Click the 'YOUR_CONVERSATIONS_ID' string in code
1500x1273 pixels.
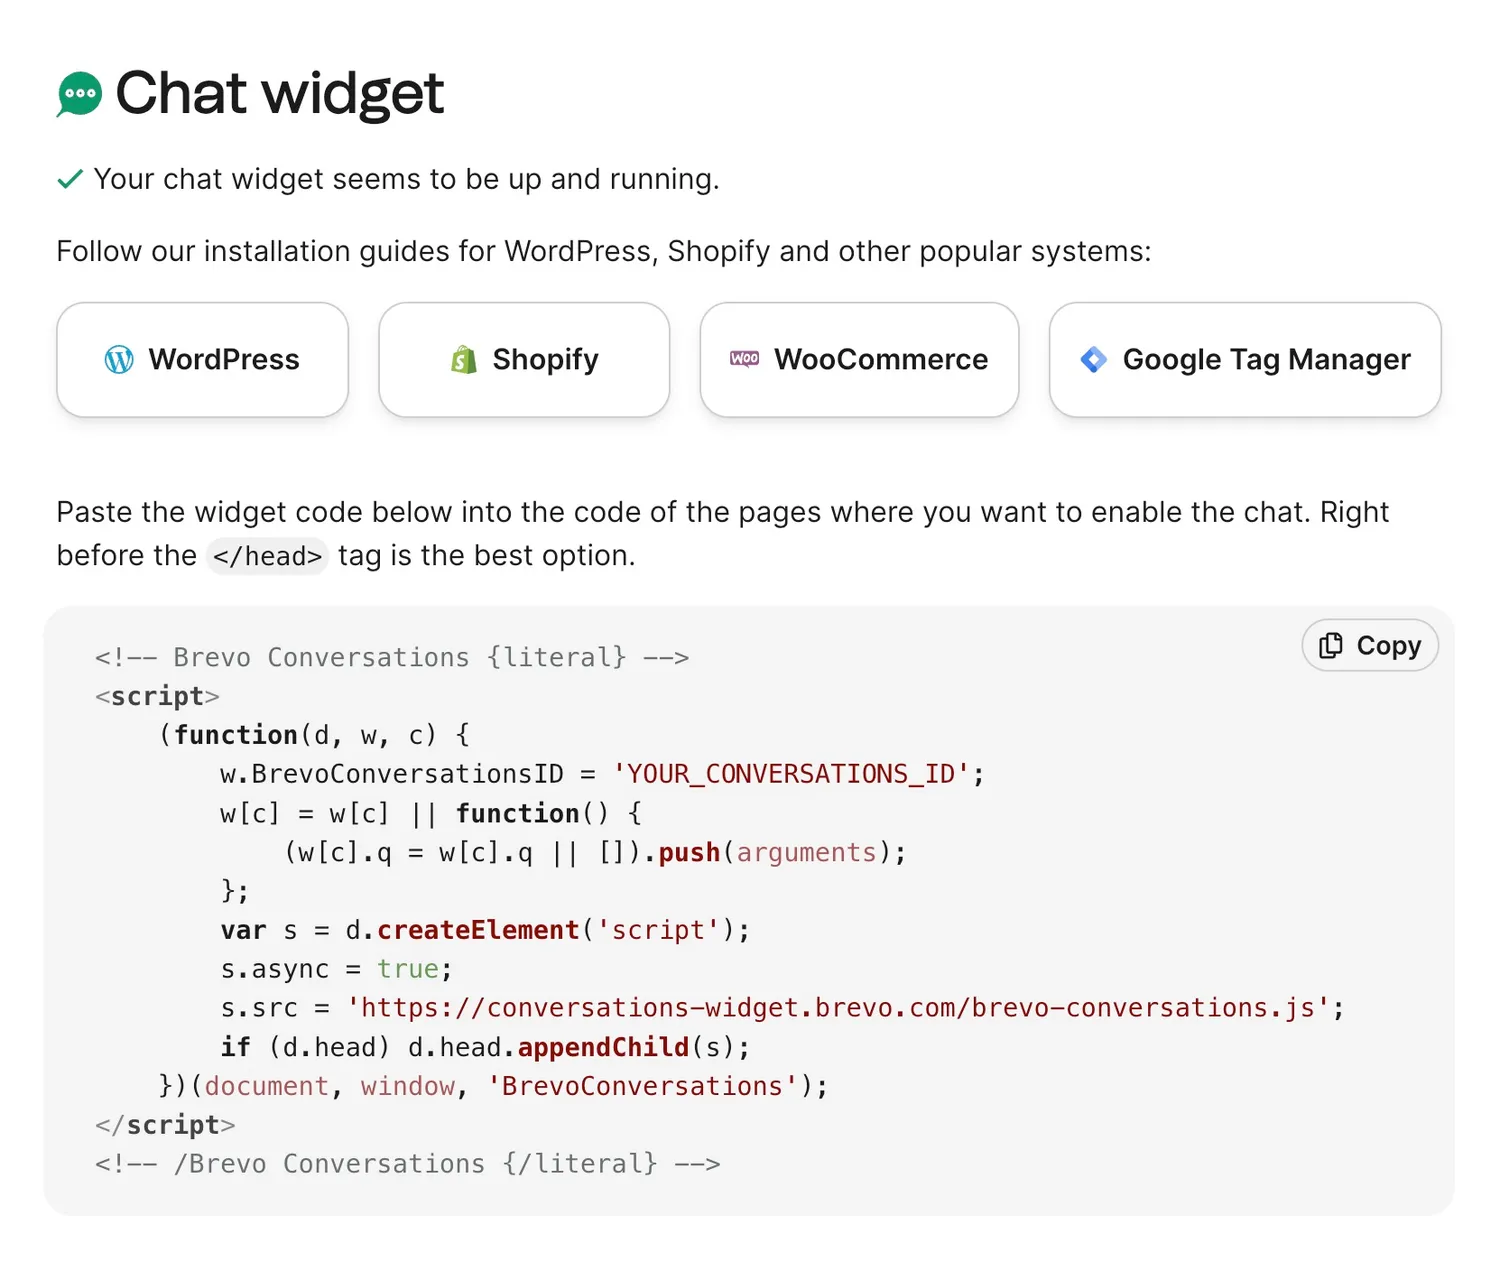click(x=791, y=774)
